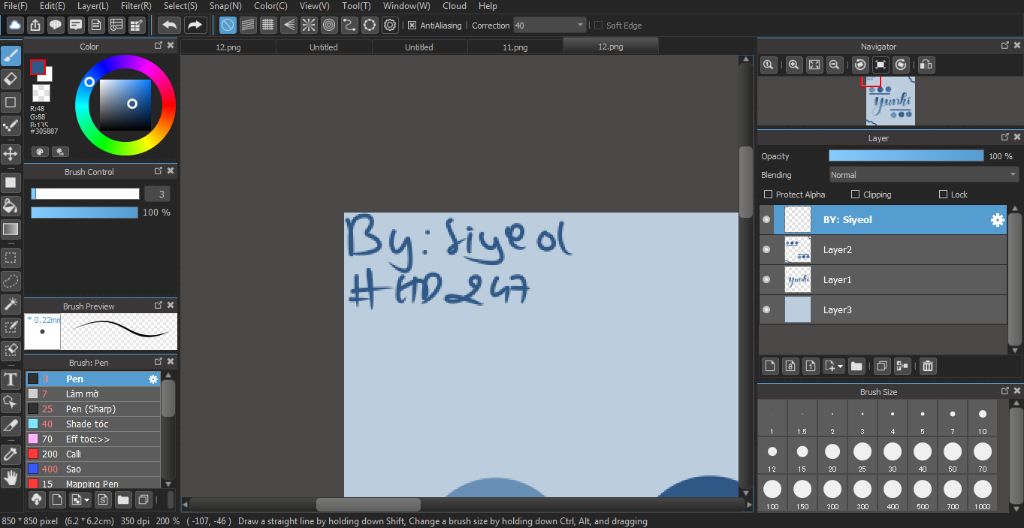Switch to the first Untitled tab

click(x=323, y=47)
